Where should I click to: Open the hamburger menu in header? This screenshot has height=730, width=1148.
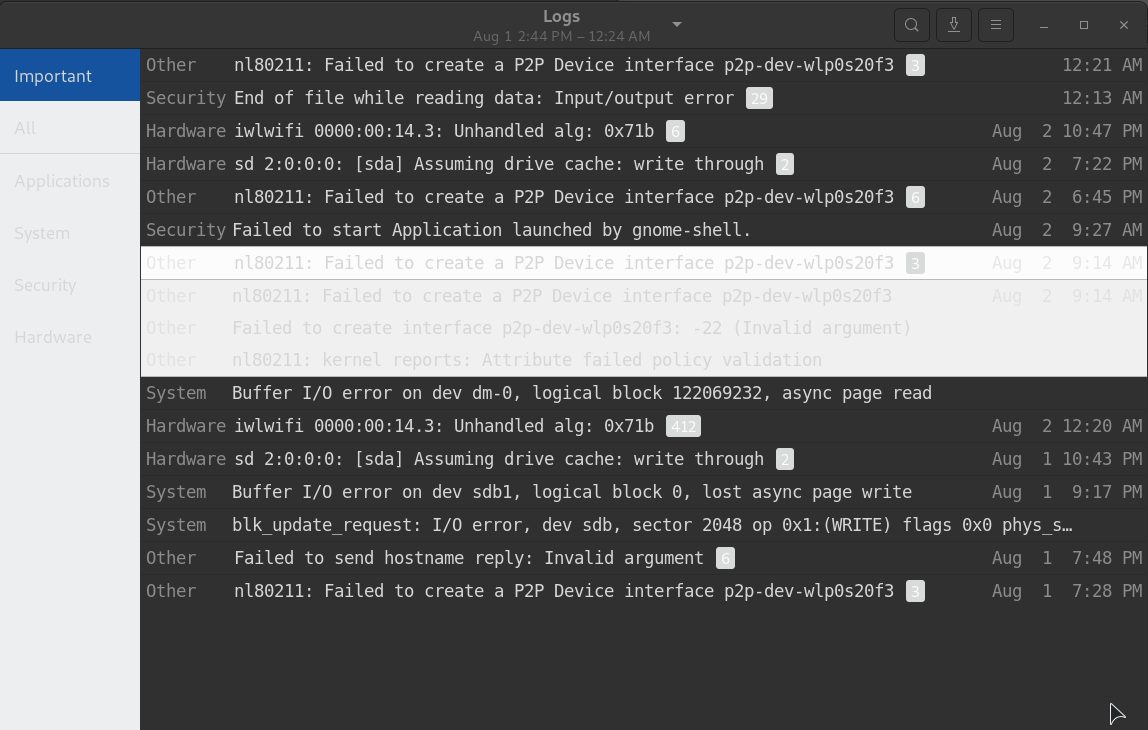pyautogui.click(x=996, y=25)
